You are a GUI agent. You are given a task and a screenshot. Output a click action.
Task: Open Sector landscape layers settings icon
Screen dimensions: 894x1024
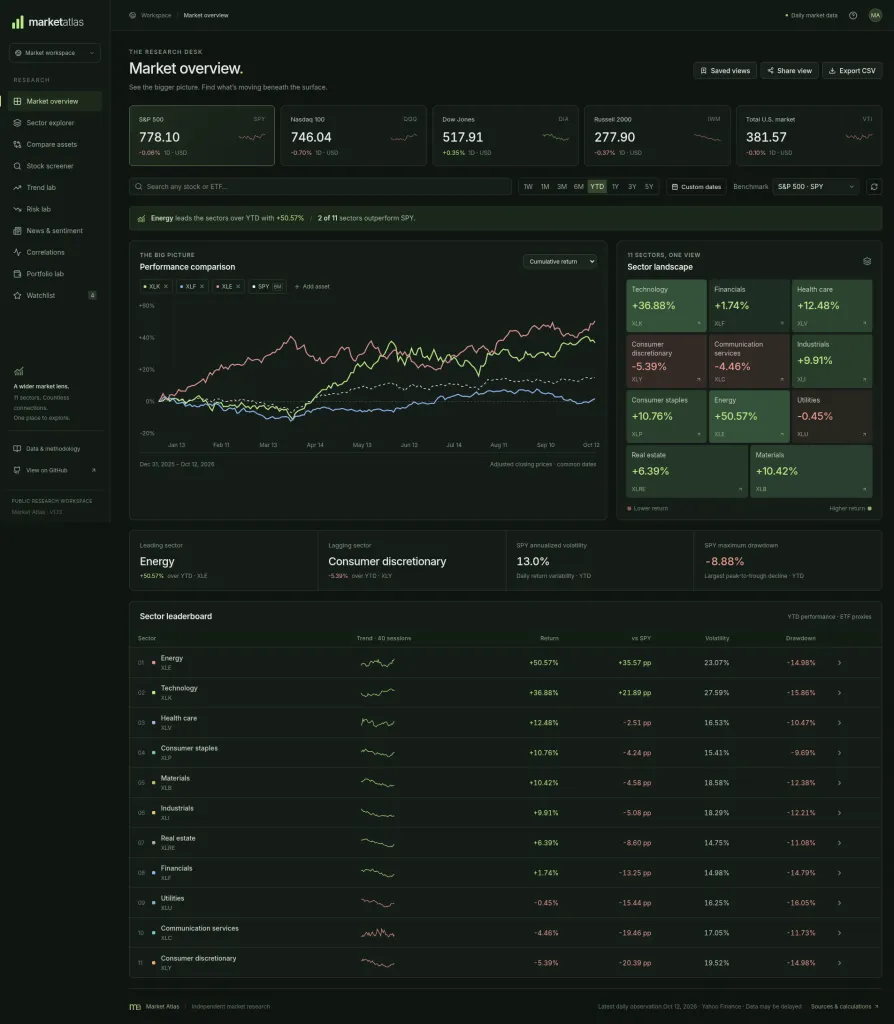[x=867, y=261]
